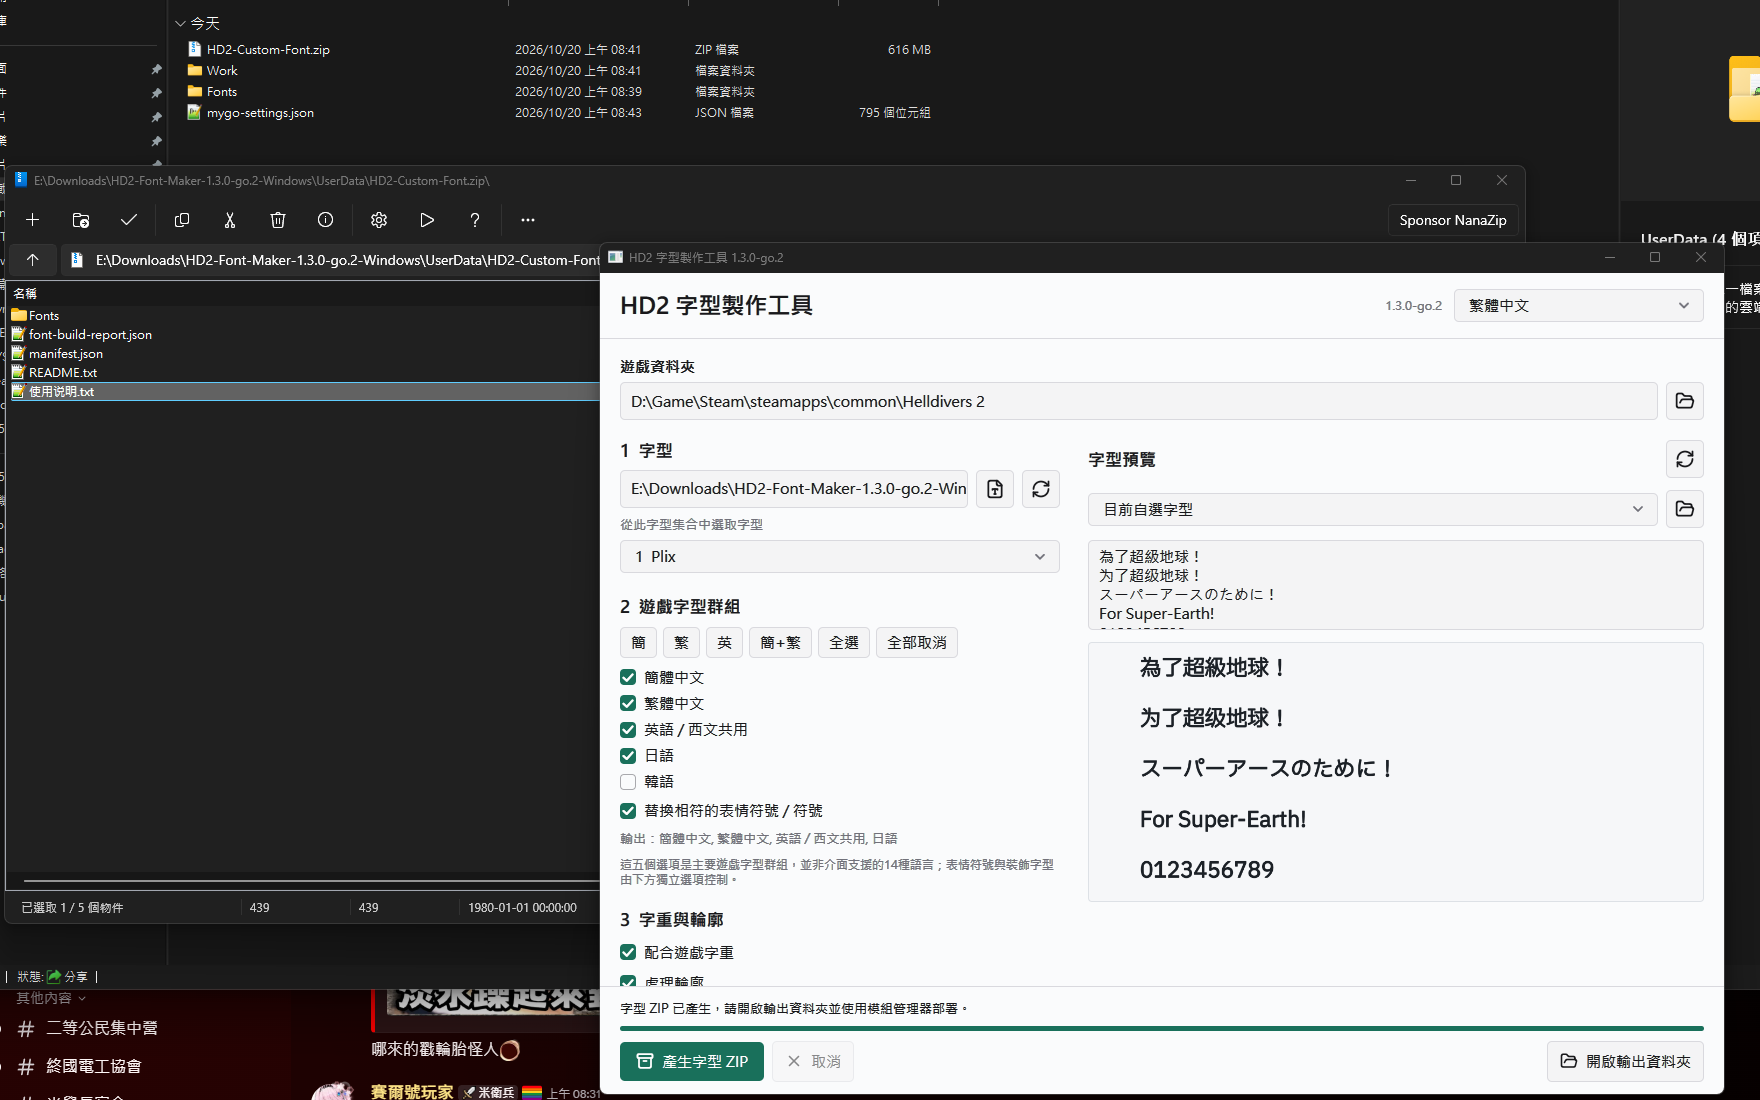Choose a font file with the file icon
Screen dimensions: 1760x1100
click(995, 489)
